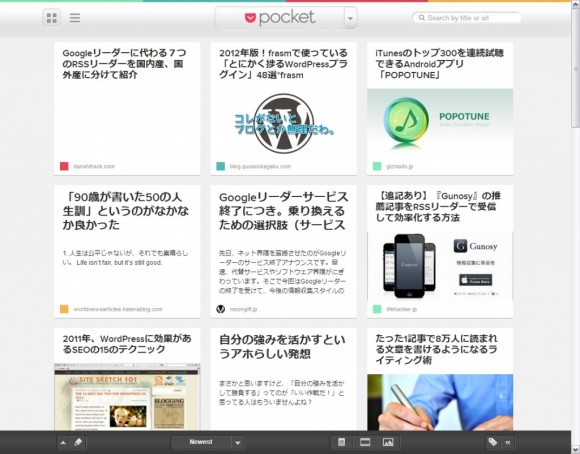
Task: Open the tags icon
Action: 493,442
